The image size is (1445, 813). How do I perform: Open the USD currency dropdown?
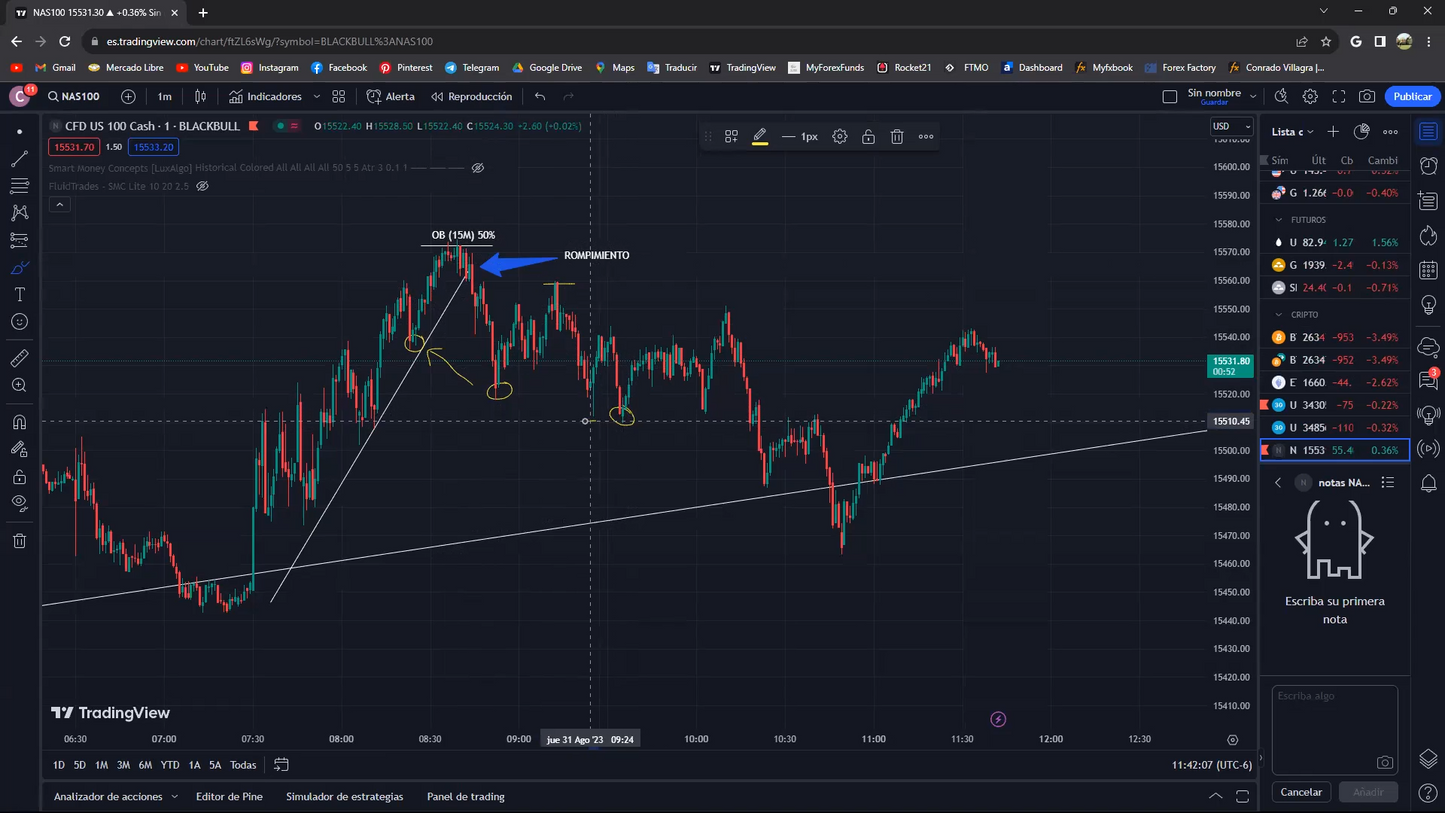pyautogui.click(x=1231, y=127)
